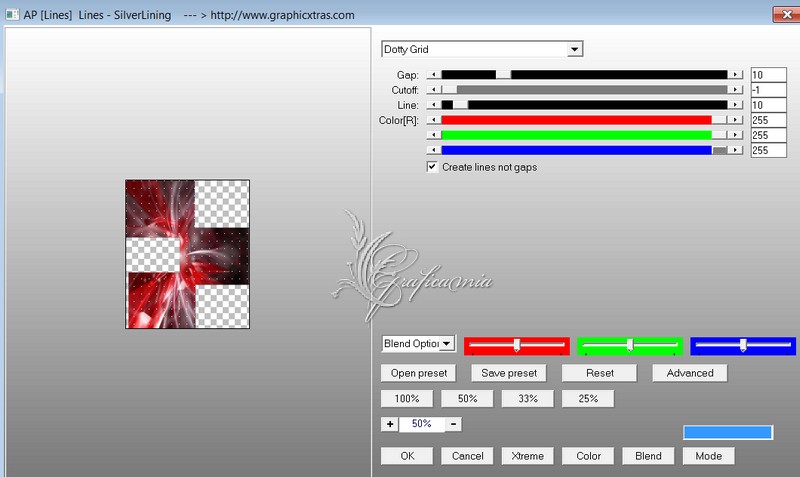Image resolution: width=800 pixels, height=477 pixels.
Task: Click the red value field
Action: tap(768, 120)
